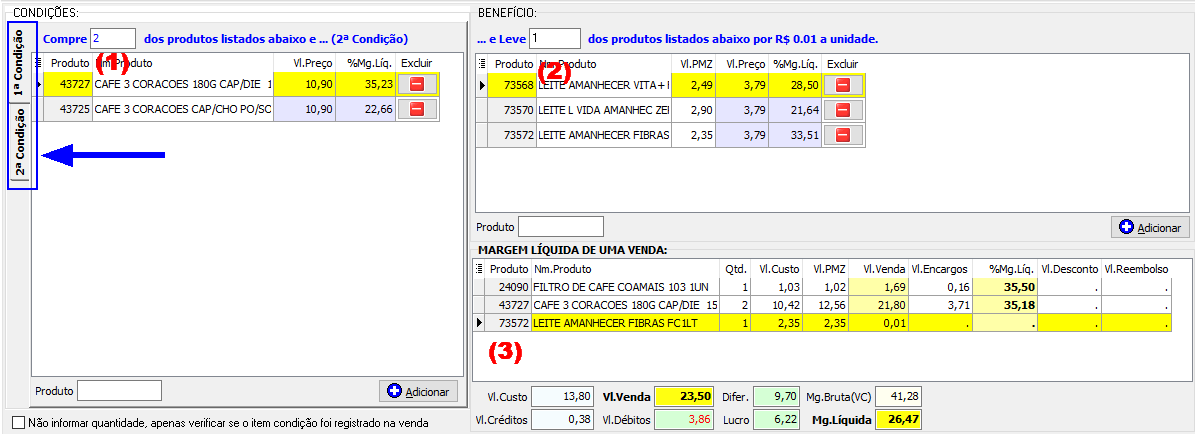The image size is (1195, 434).
Task: Select row CAFE 3 CORACOES 180G CAP/DIE in conditions
Action: coord(235,85)
